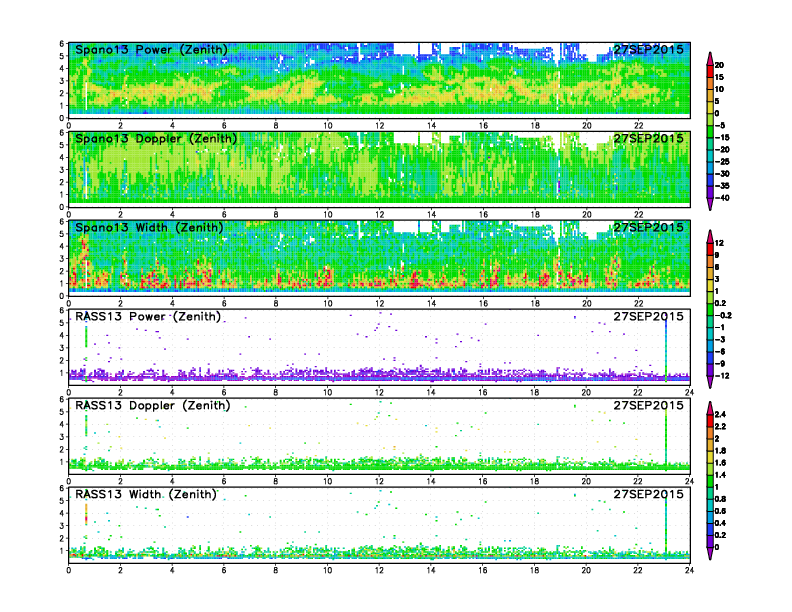The height and width of the screenshot is (612, 792).
Task: Click the '2.4' colorbar label
Action: click(720, 415)
